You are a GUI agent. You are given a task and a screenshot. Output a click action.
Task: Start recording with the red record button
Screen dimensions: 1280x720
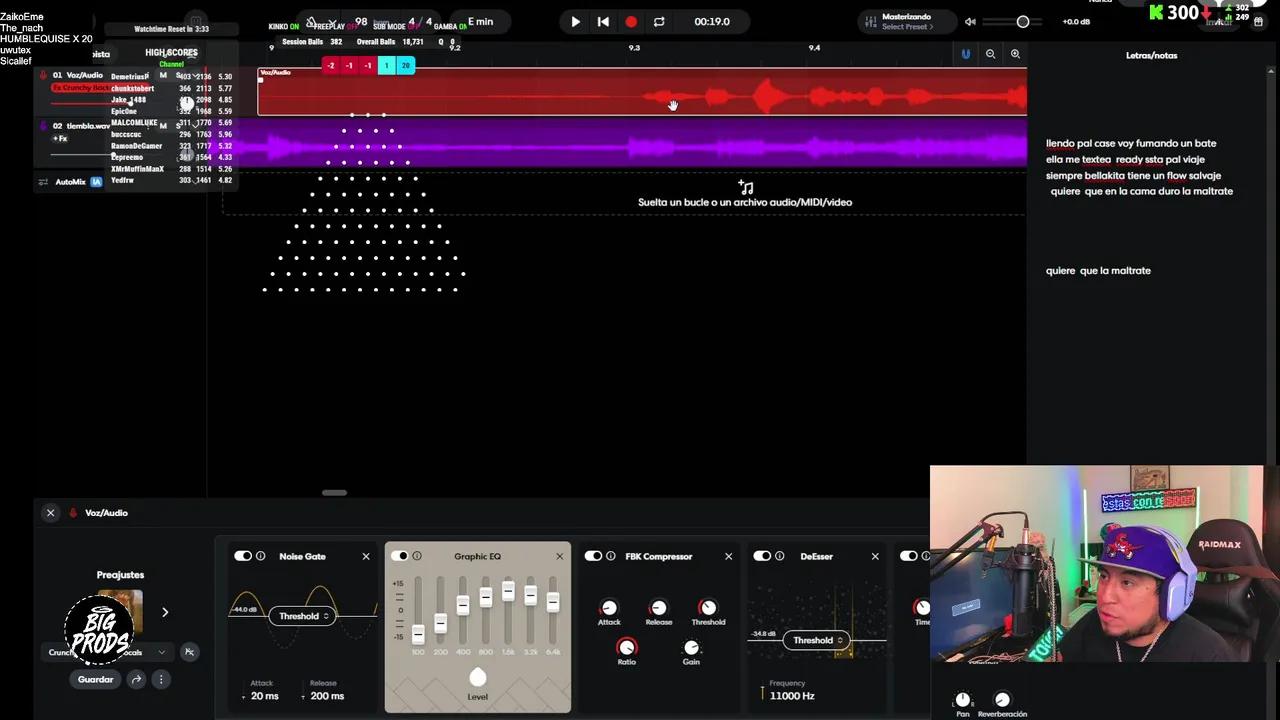631,21
